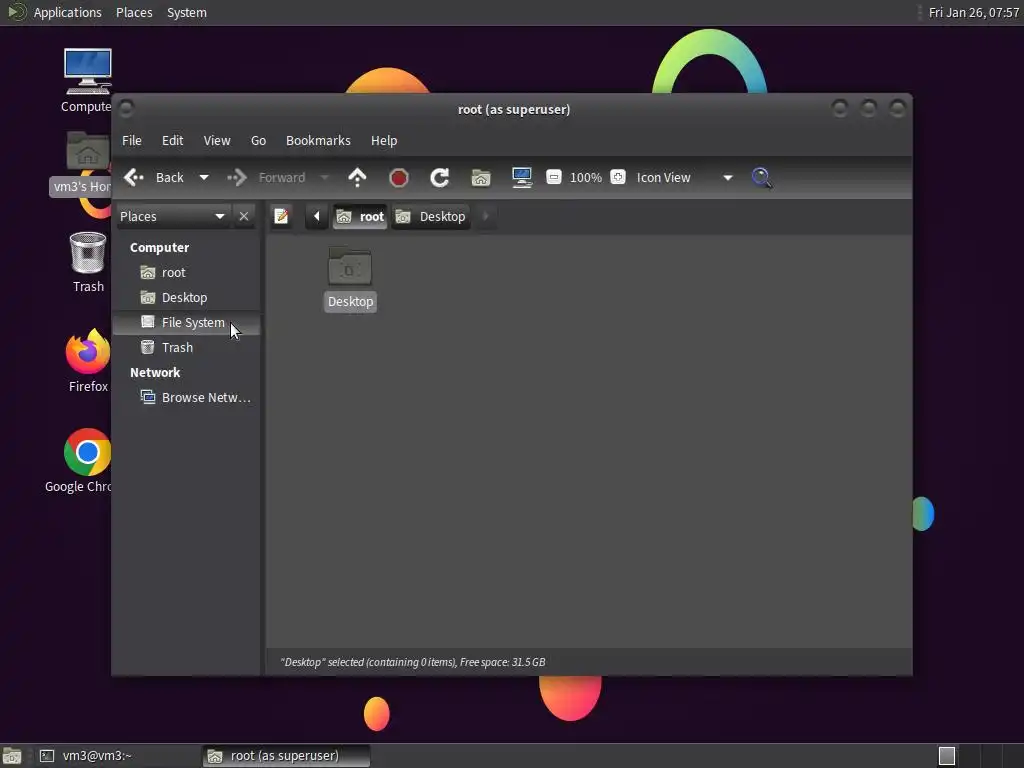This screenshot has height=768, width=1024.
Task: Reset zoom by clicking 100%
Action: point(586,178)
